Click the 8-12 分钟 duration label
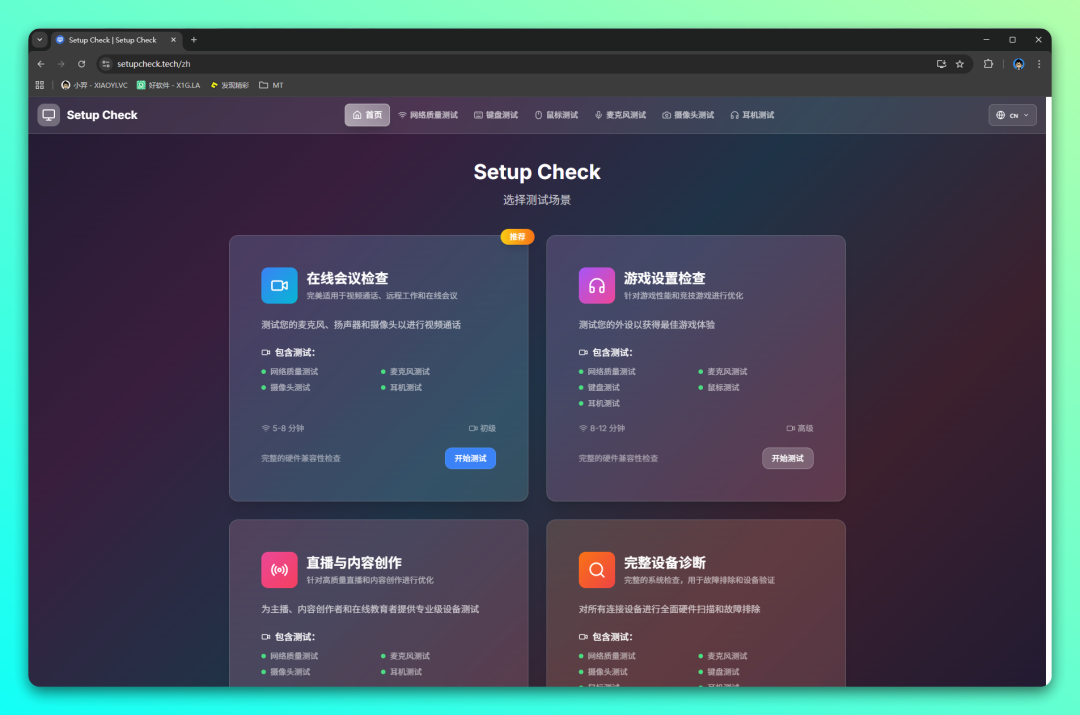The width and height of the screenshot is (1080, 715). [x=602, y=428]
